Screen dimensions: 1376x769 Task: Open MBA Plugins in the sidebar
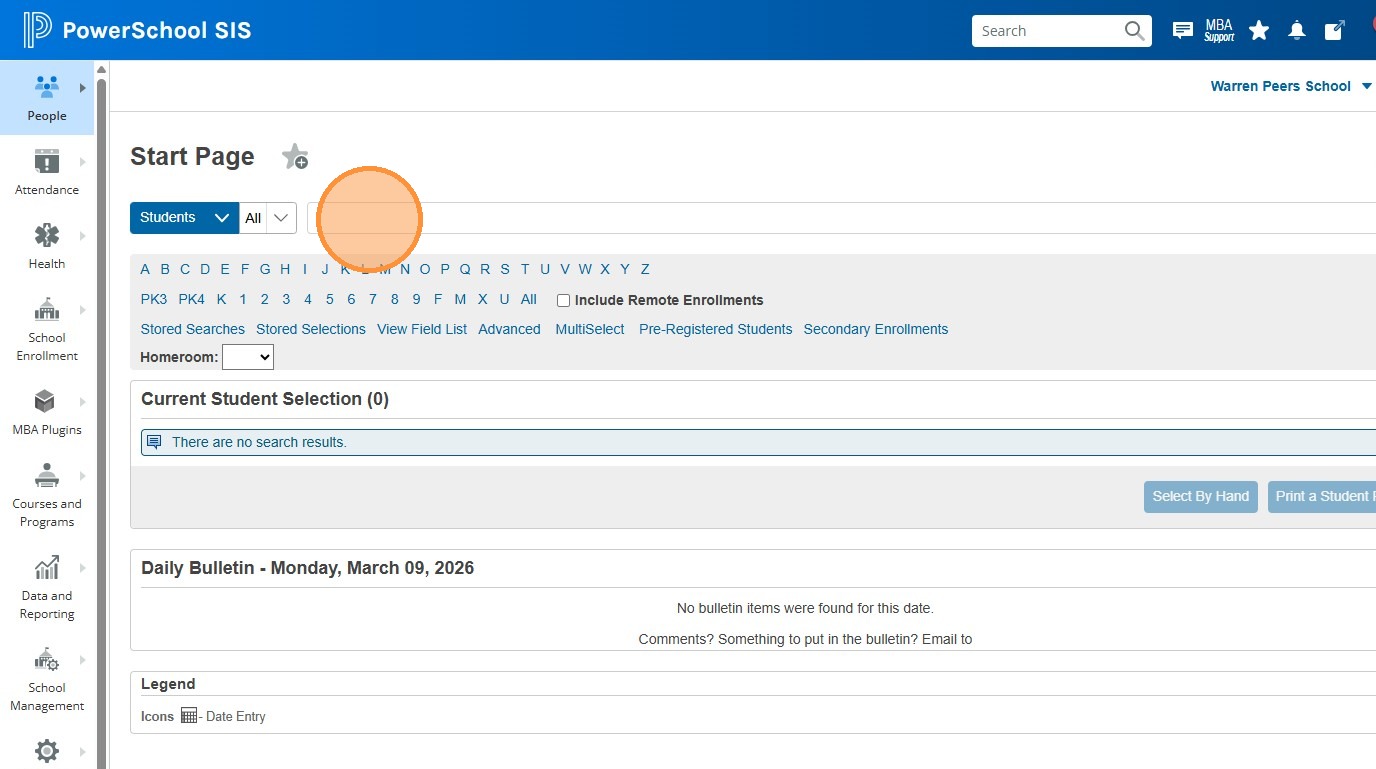click(x=47, y=412)
